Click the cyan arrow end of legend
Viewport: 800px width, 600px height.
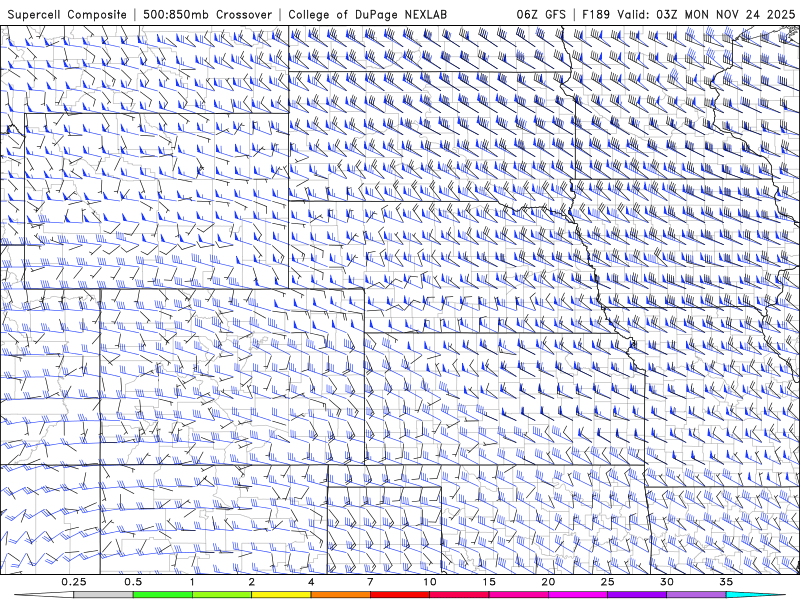pyautogui.click(x=756, y=595)
